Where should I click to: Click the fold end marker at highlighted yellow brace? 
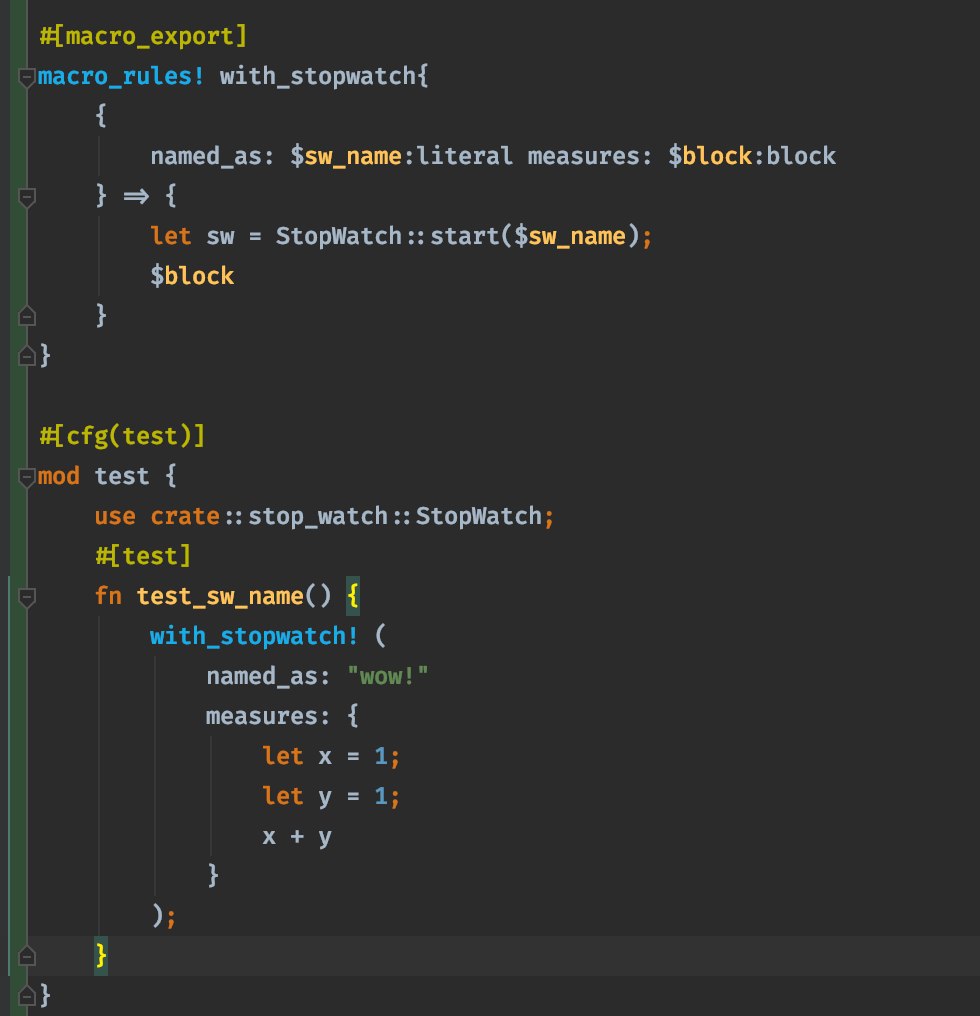tap(27, 956)
